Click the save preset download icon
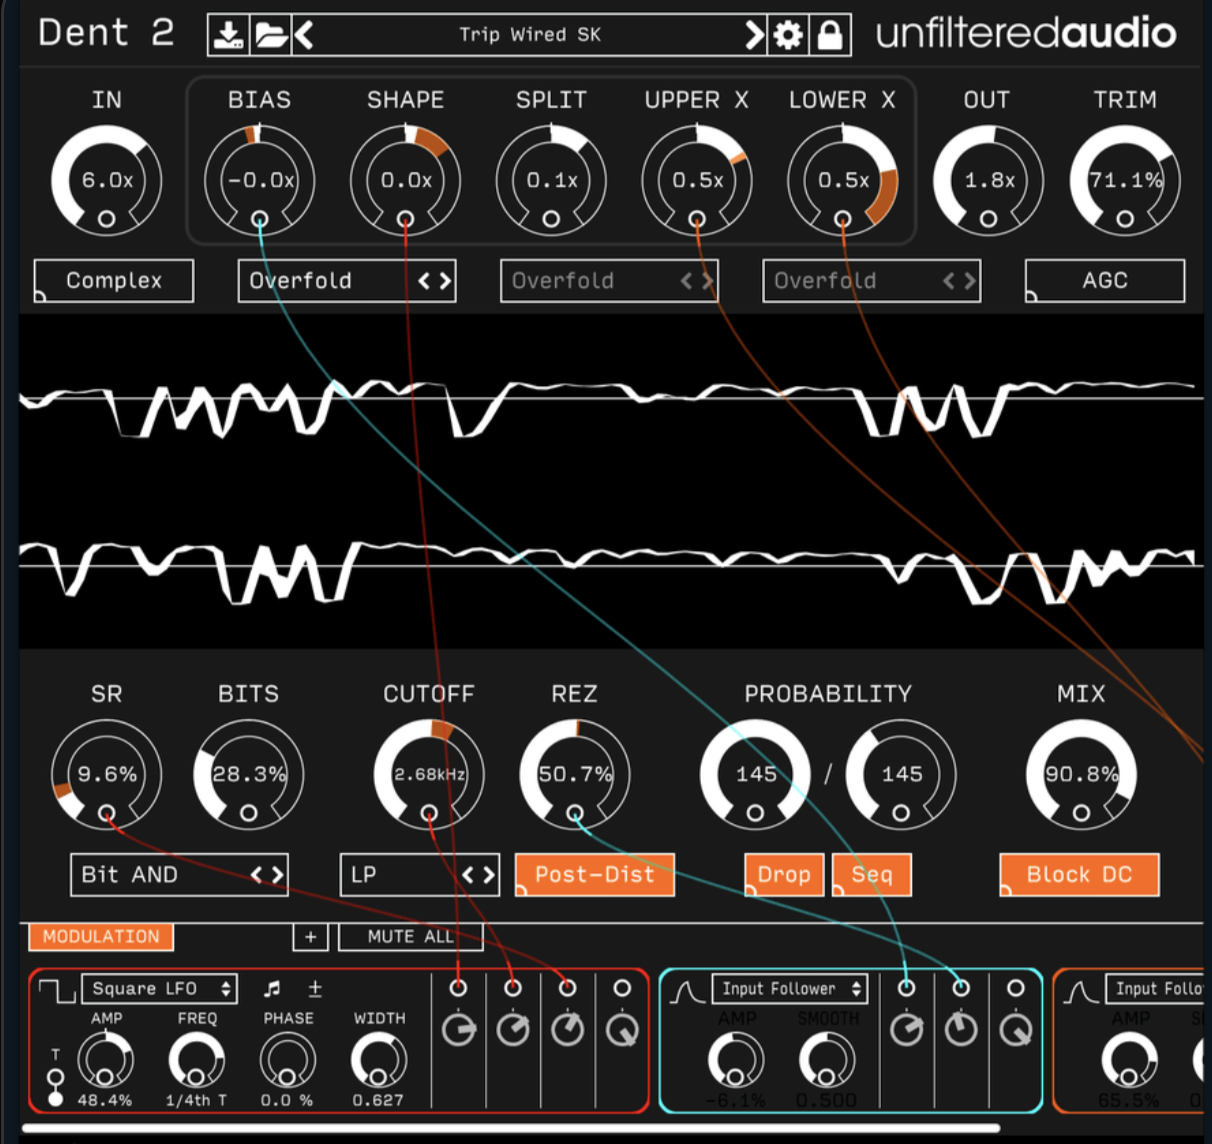The image size is (1212, 1144). 228,36
